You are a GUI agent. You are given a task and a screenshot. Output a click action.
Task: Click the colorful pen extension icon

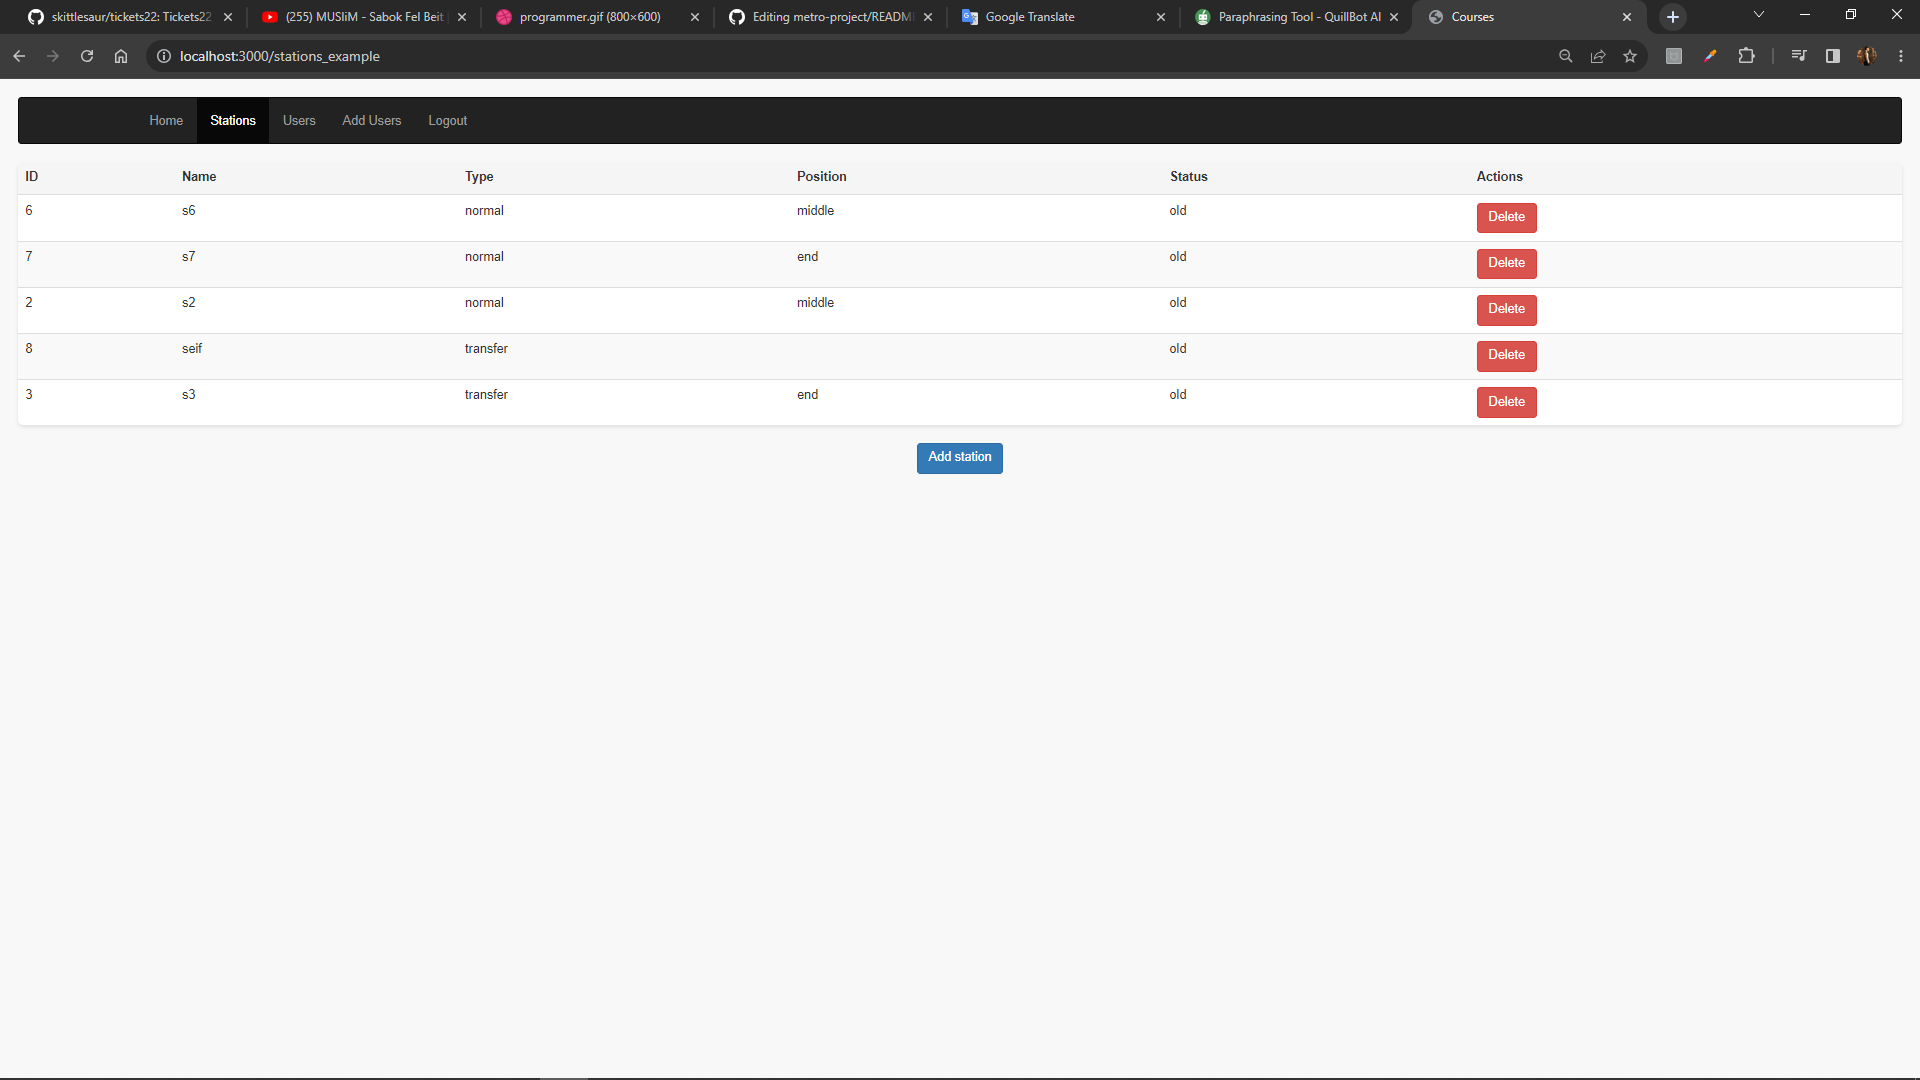point(1710,56)
